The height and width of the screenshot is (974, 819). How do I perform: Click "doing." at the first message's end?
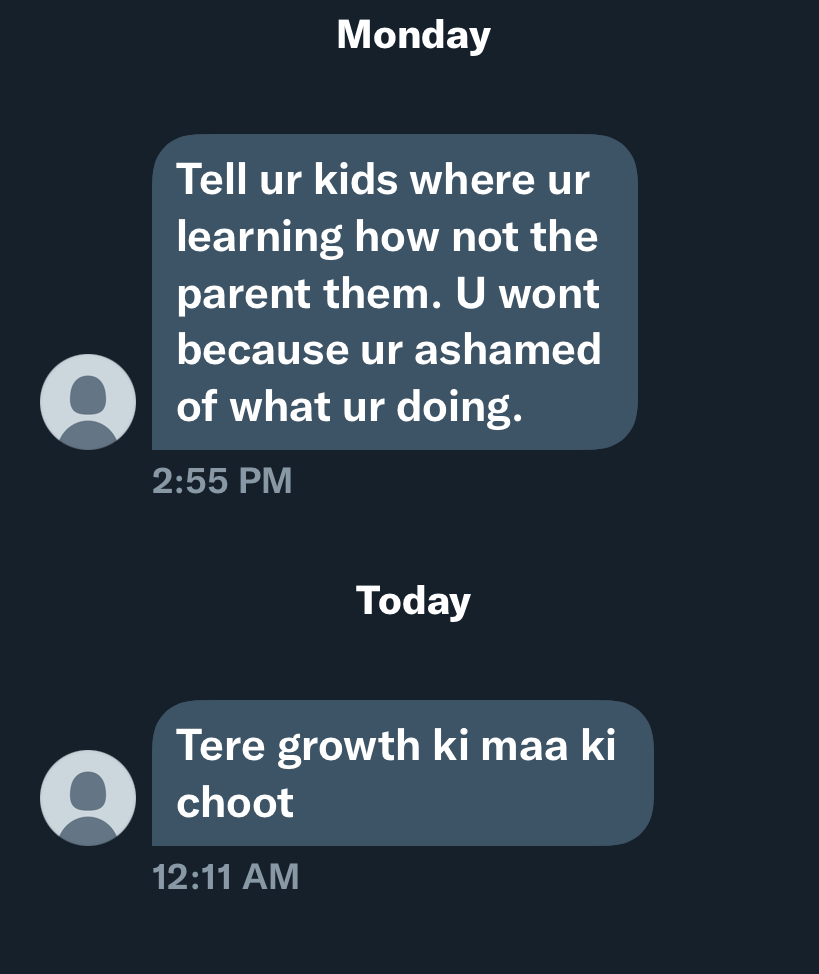(x=459, y=408)
